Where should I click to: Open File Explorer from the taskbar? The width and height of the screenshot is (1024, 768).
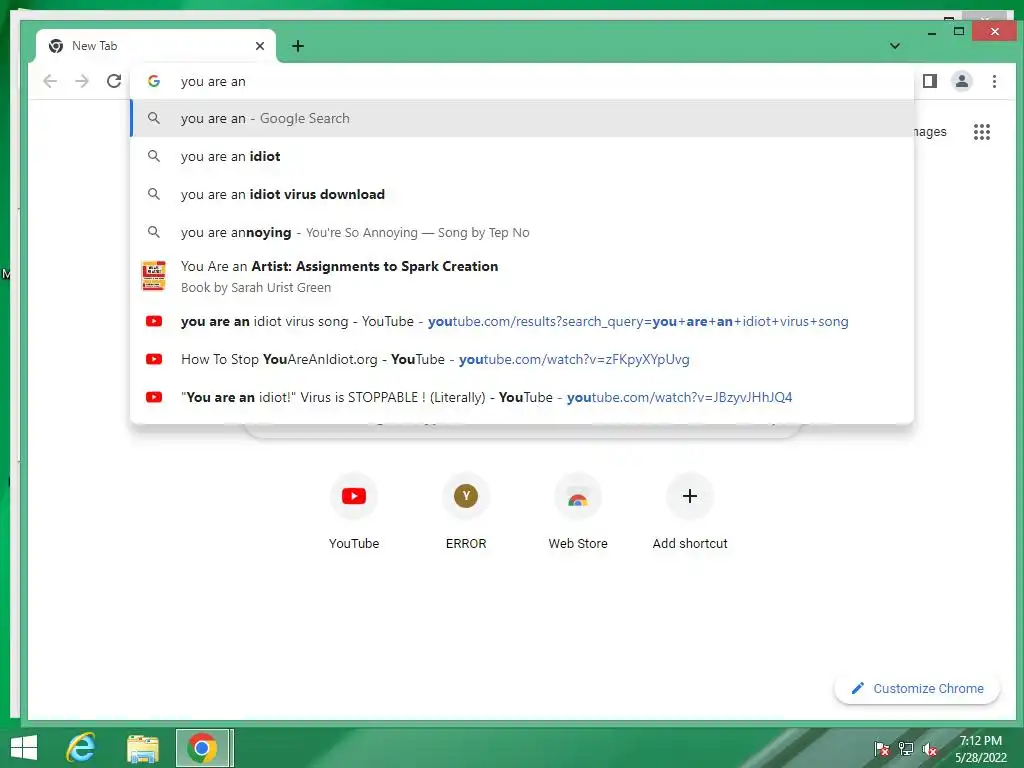pos(142,748)
